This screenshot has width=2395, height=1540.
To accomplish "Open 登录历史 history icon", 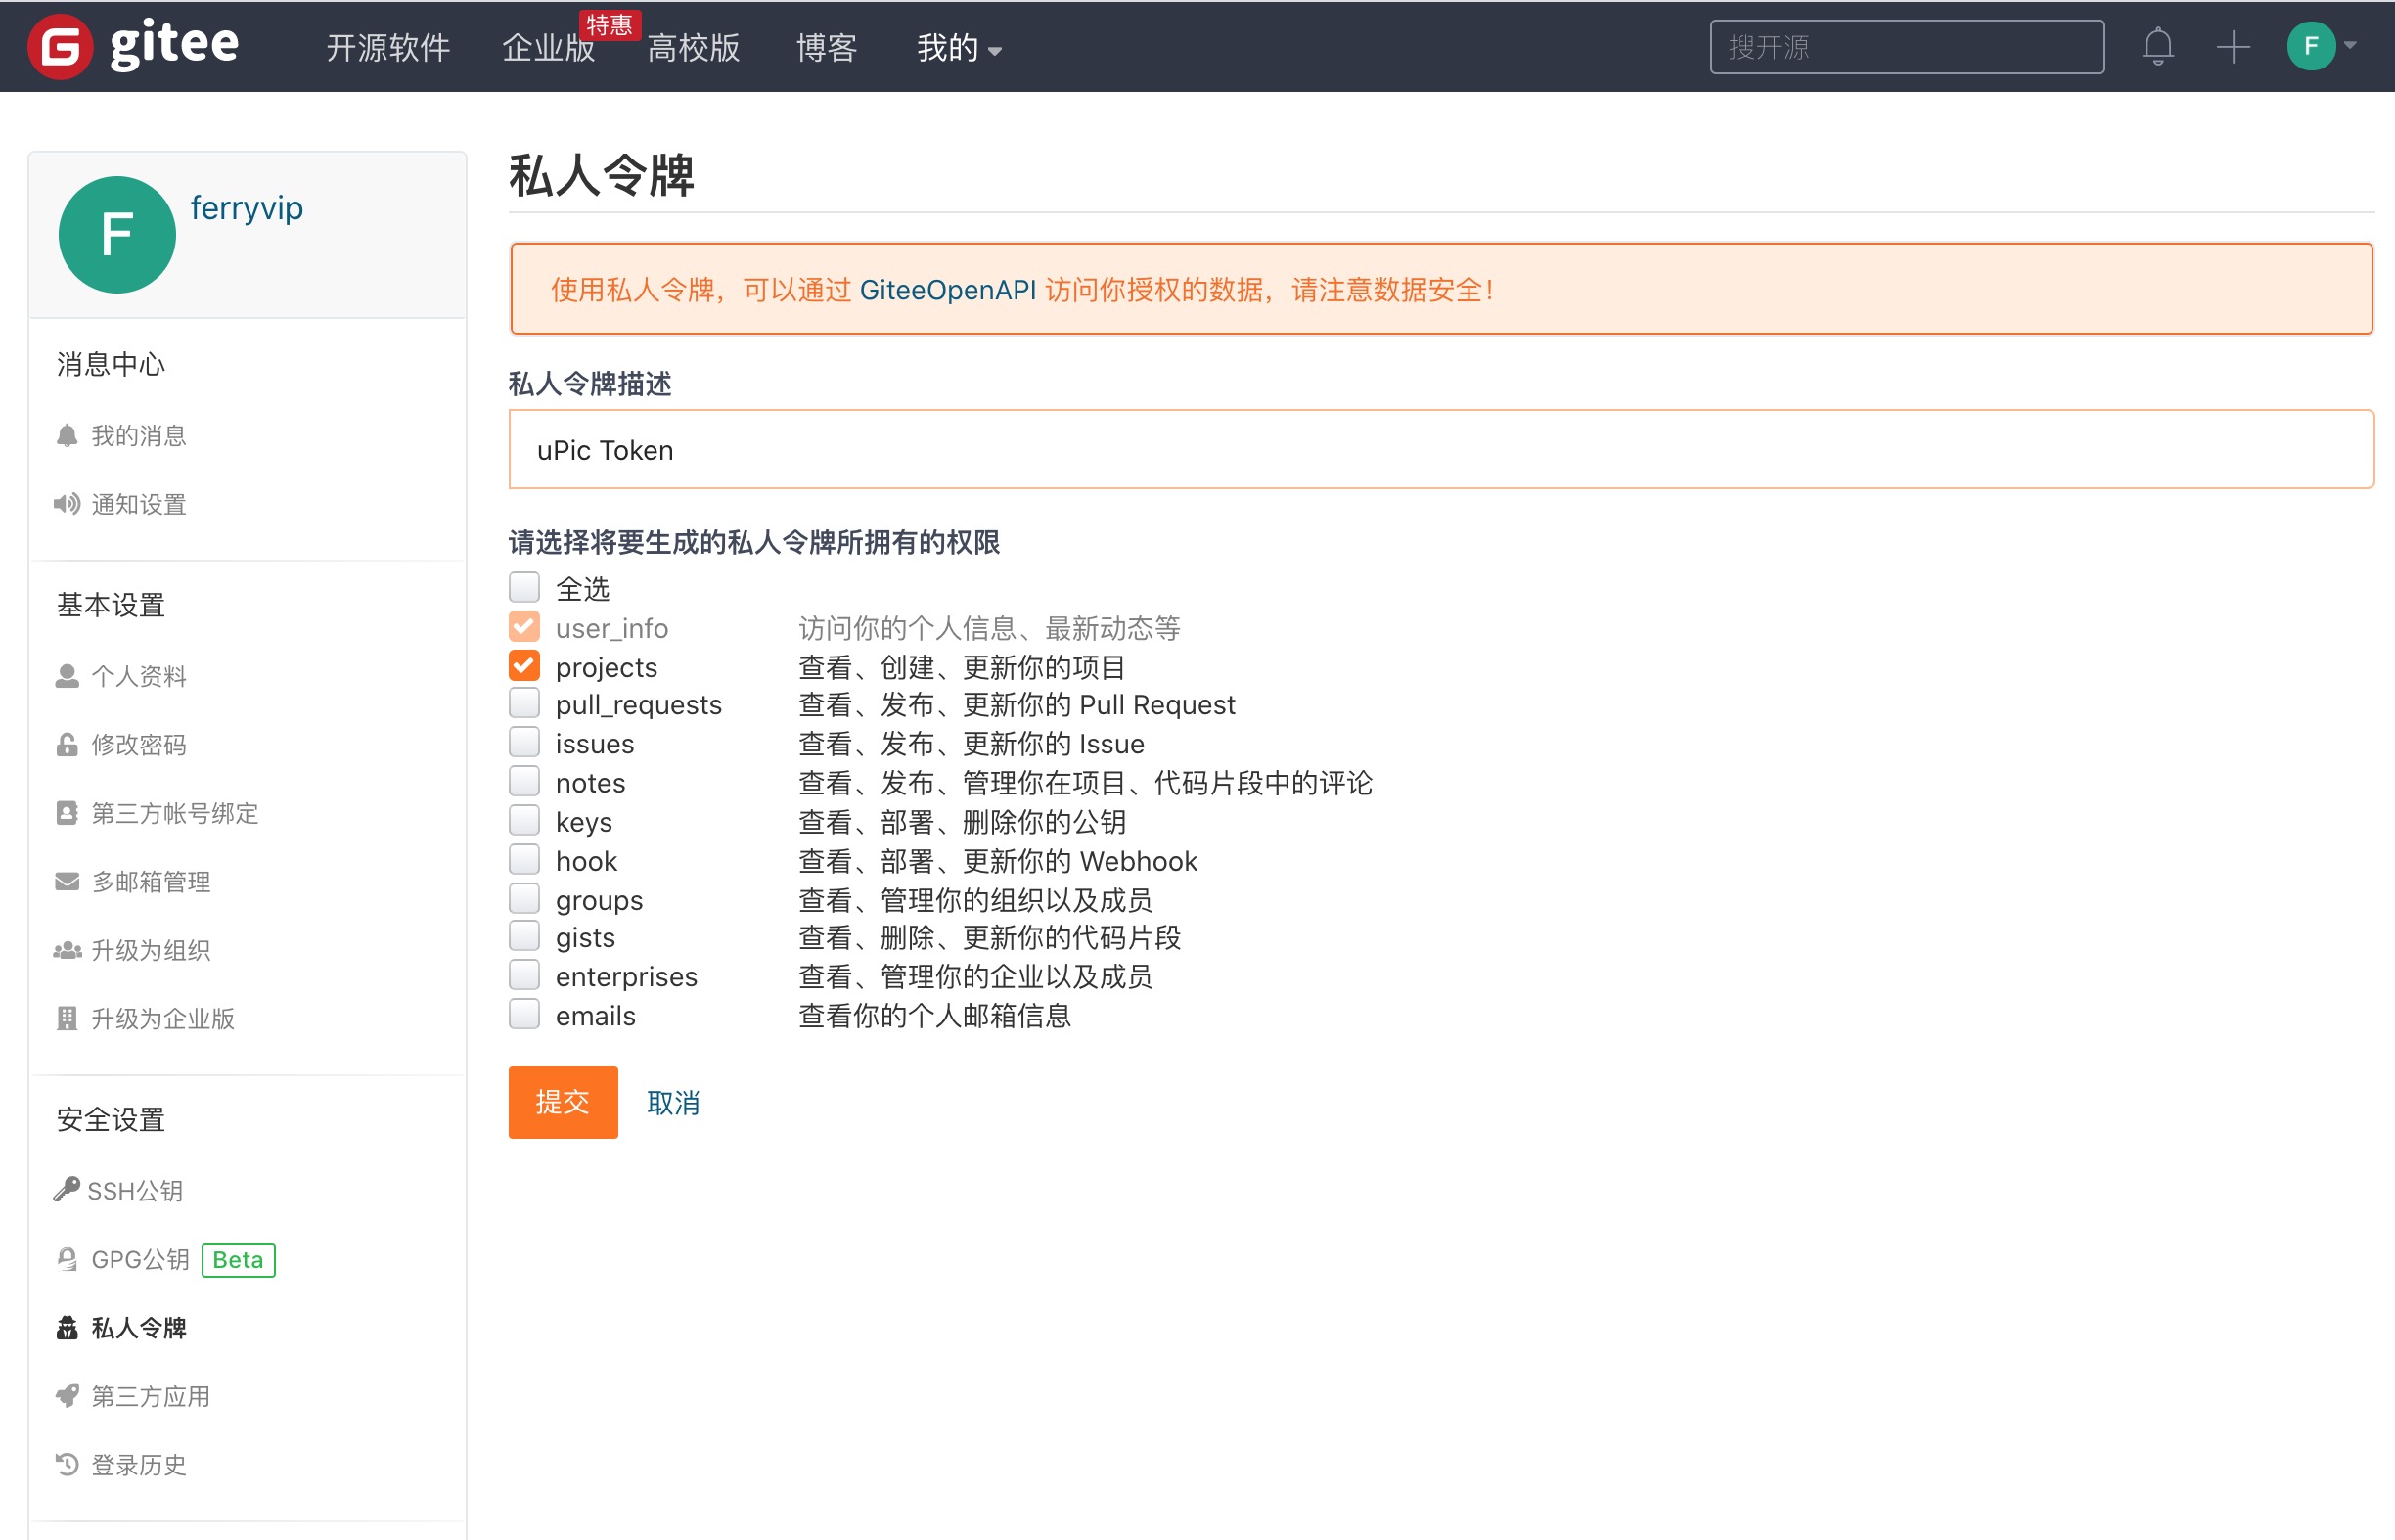I will 67,1464.
